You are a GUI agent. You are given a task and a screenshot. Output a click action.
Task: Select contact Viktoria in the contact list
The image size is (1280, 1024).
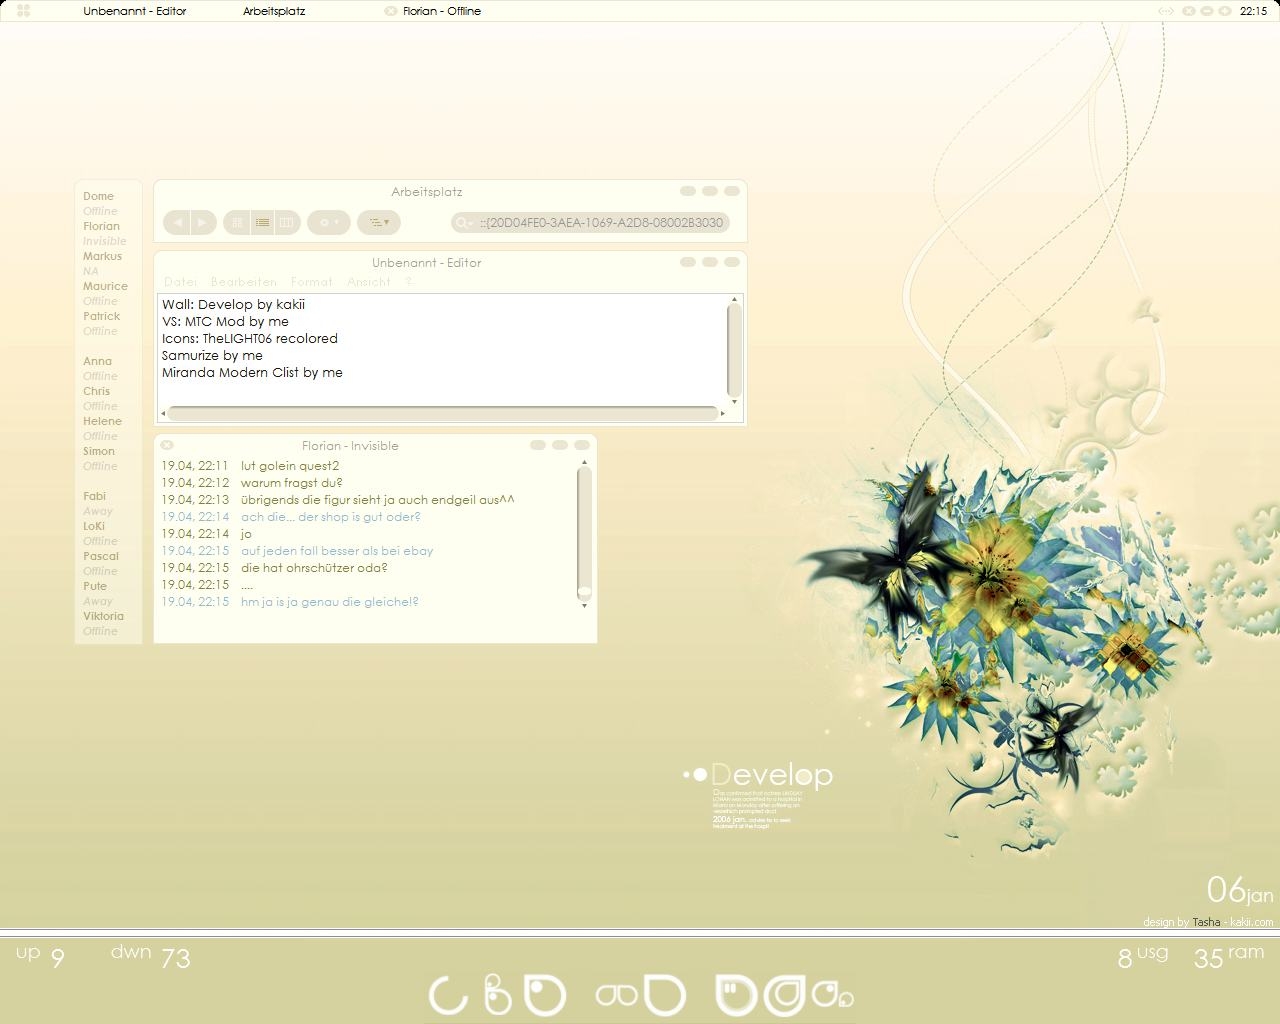coord(103,616)
